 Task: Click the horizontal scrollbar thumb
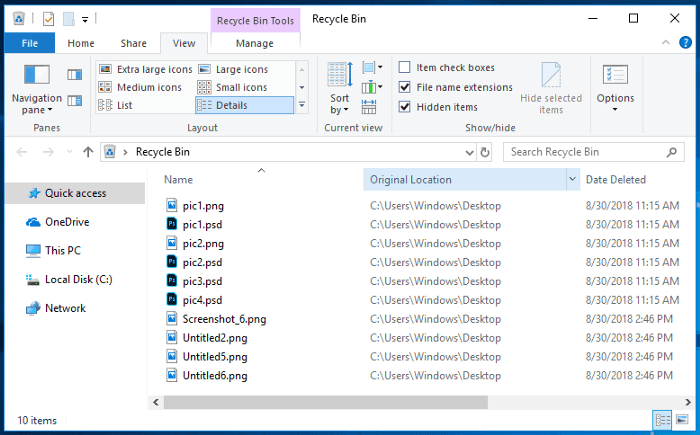(325, 402)
